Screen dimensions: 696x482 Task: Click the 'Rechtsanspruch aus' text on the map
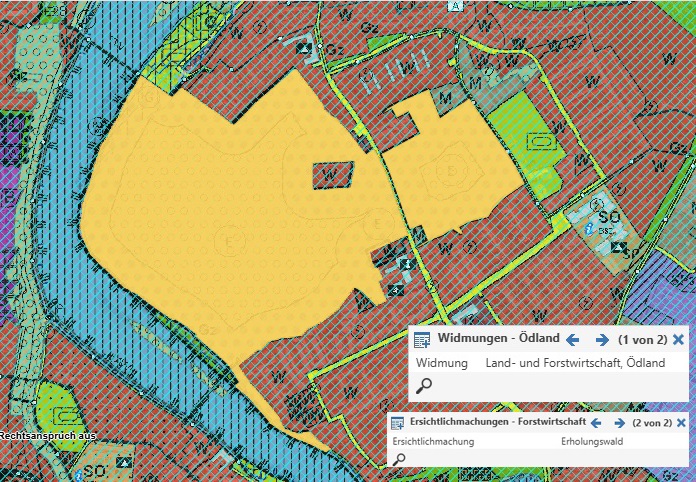pyautogui.click(x=47, y=437)
